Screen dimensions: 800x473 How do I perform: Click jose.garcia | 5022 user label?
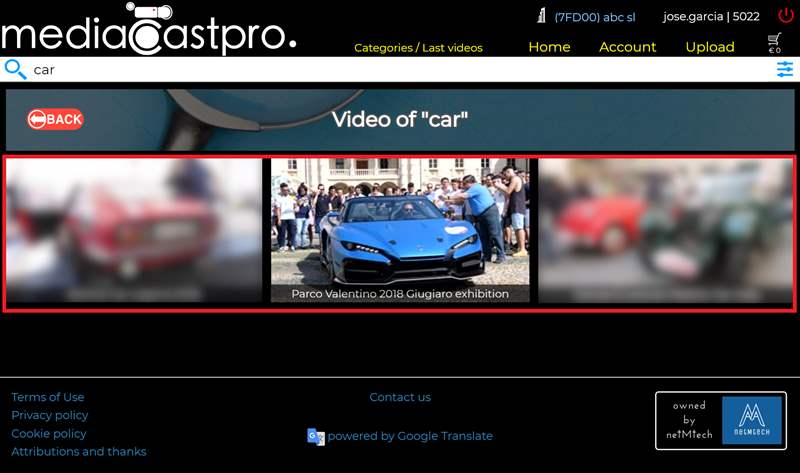(x=711, y=17)
